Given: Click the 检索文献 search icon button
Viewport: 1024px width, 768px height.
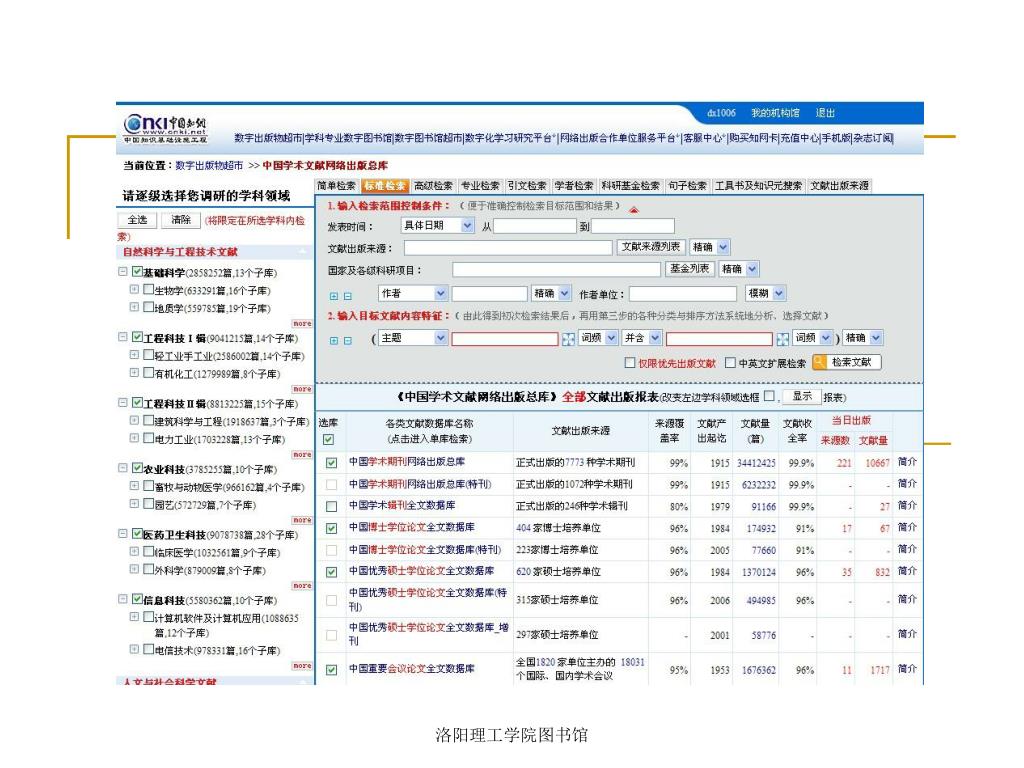Looking at the screenshot, I should pyautogui.click(x=847, y=362).
